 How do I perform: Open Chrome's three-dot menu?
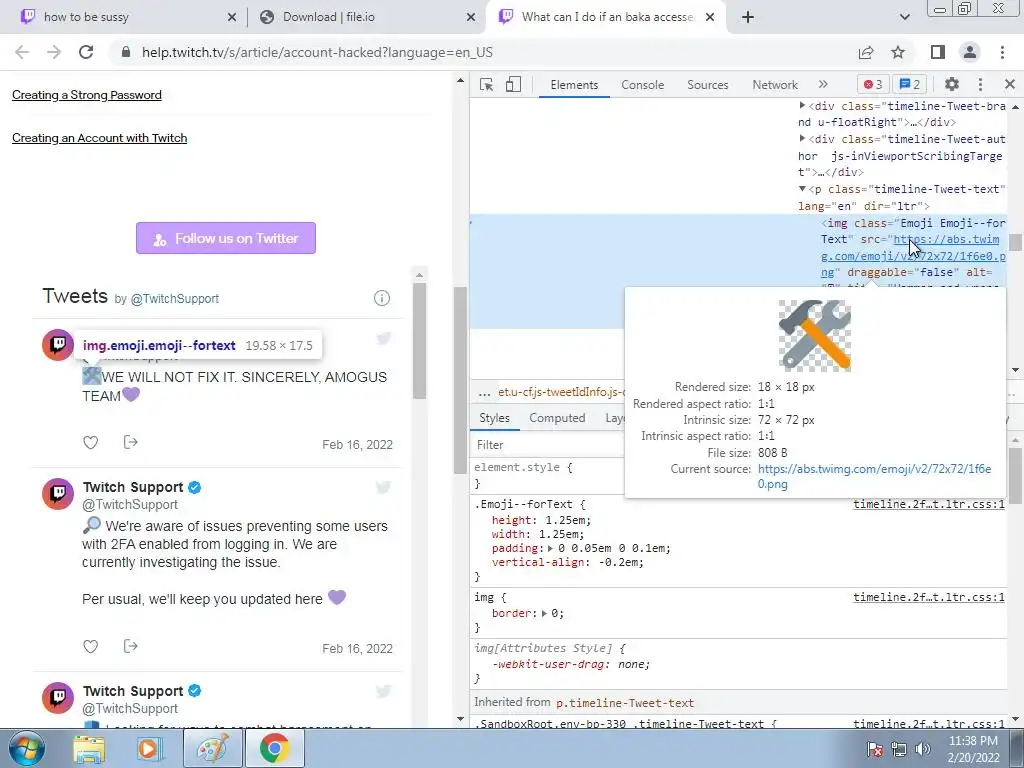coord(1002,52)
